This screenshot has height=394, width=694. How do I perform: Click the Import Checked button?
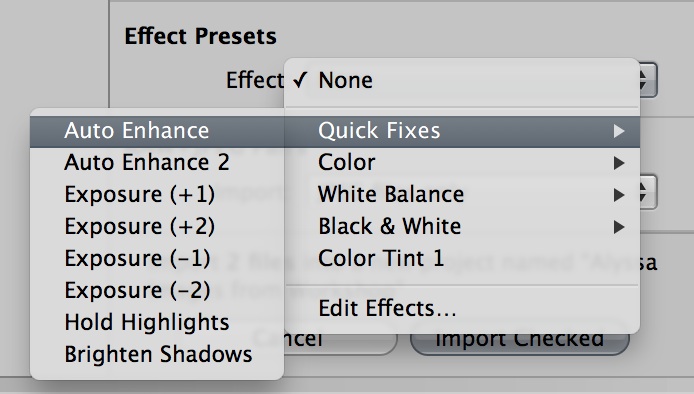pos(520,340)
